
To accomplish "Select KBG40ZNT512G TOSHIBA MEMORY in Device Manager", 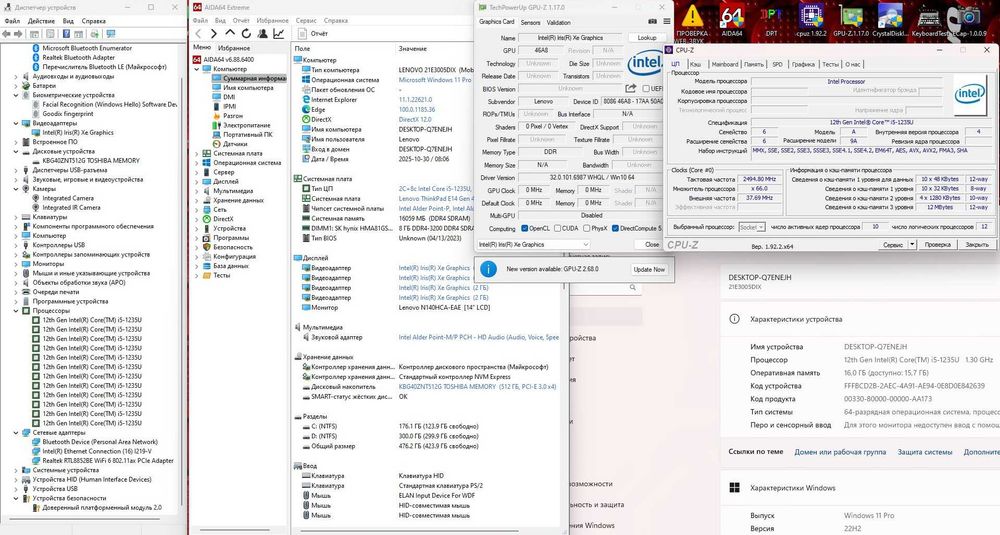I will (91, 161).
